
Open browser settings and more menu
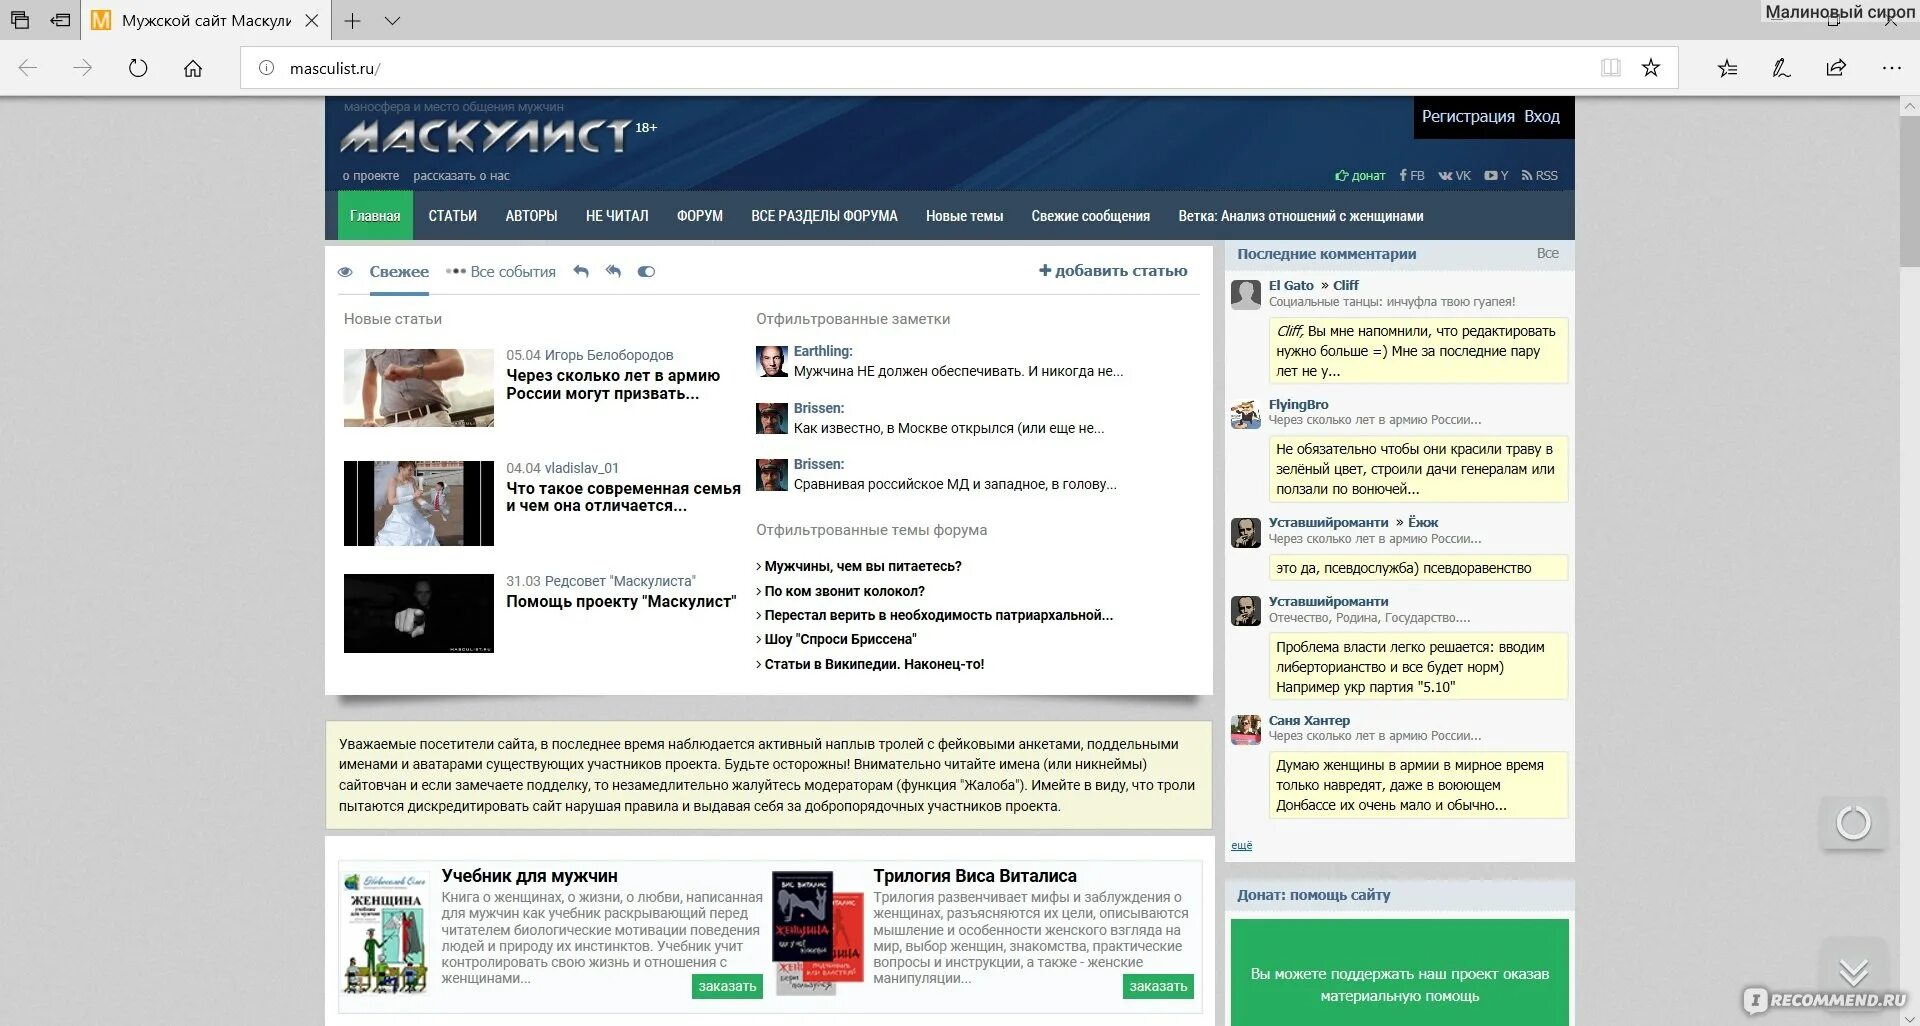(1891, 68)
